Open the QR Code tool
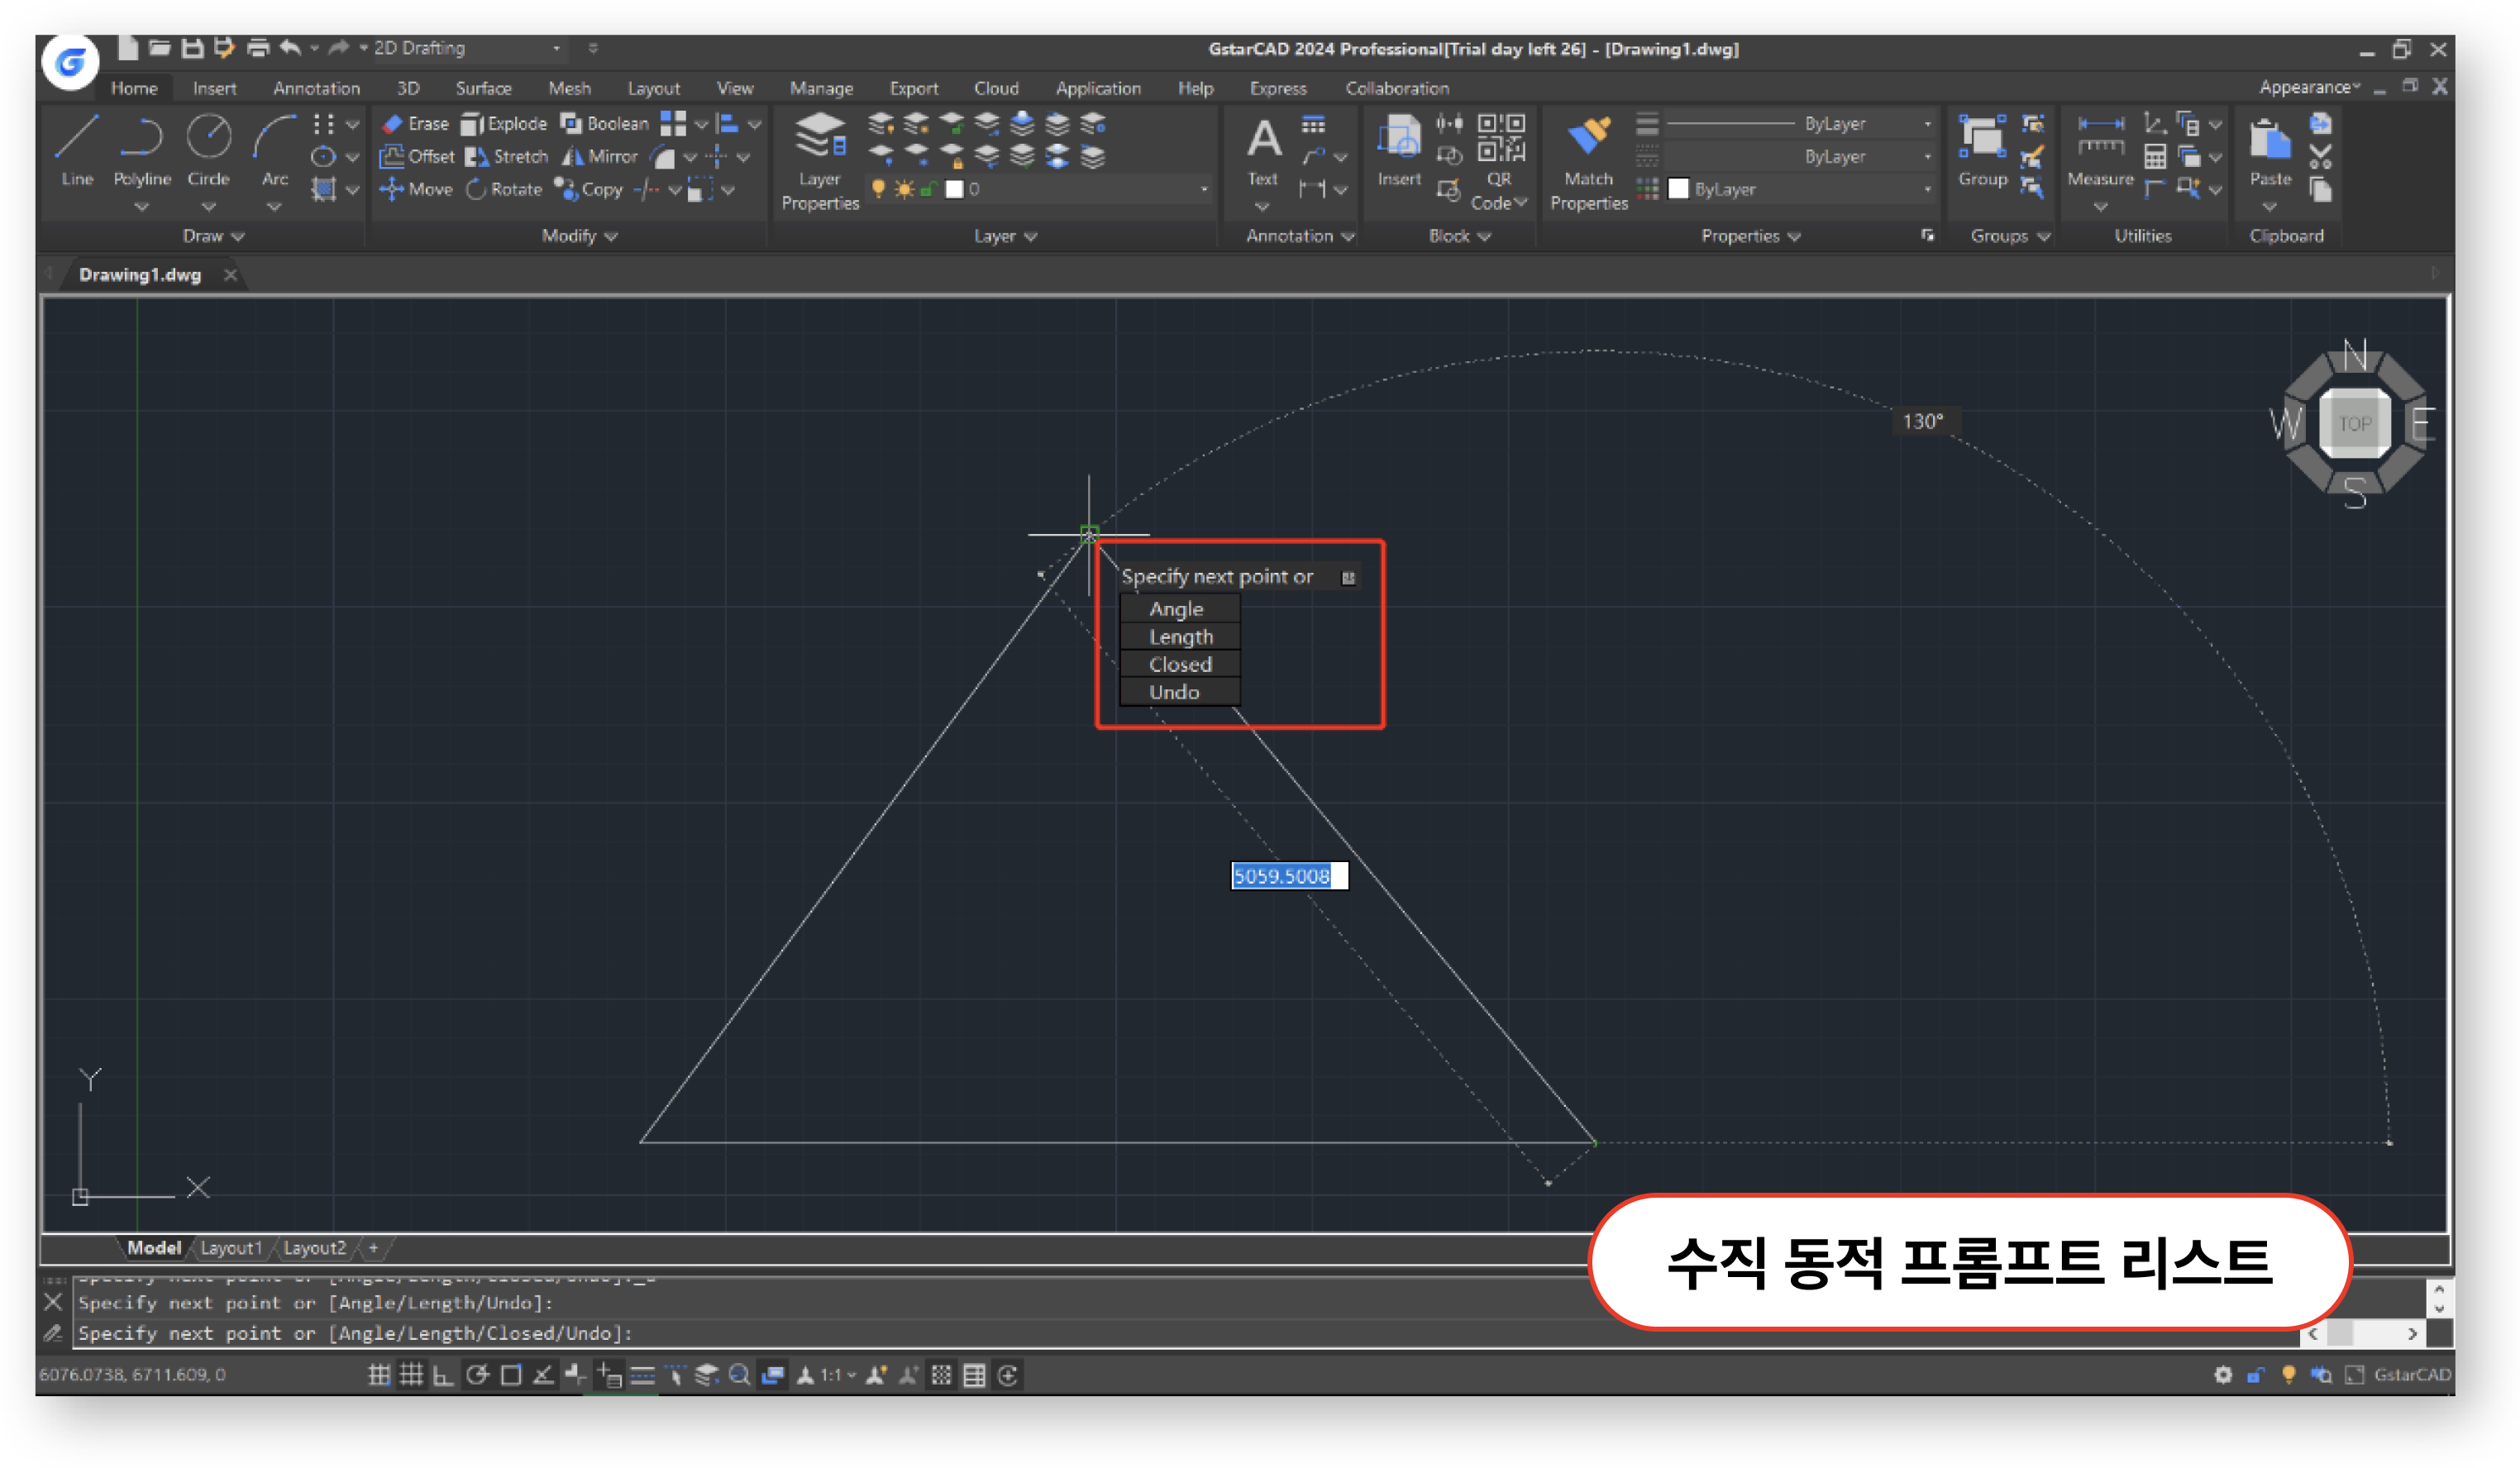Screen dimensions: 2520x1468 click(x=1499, y=160)
